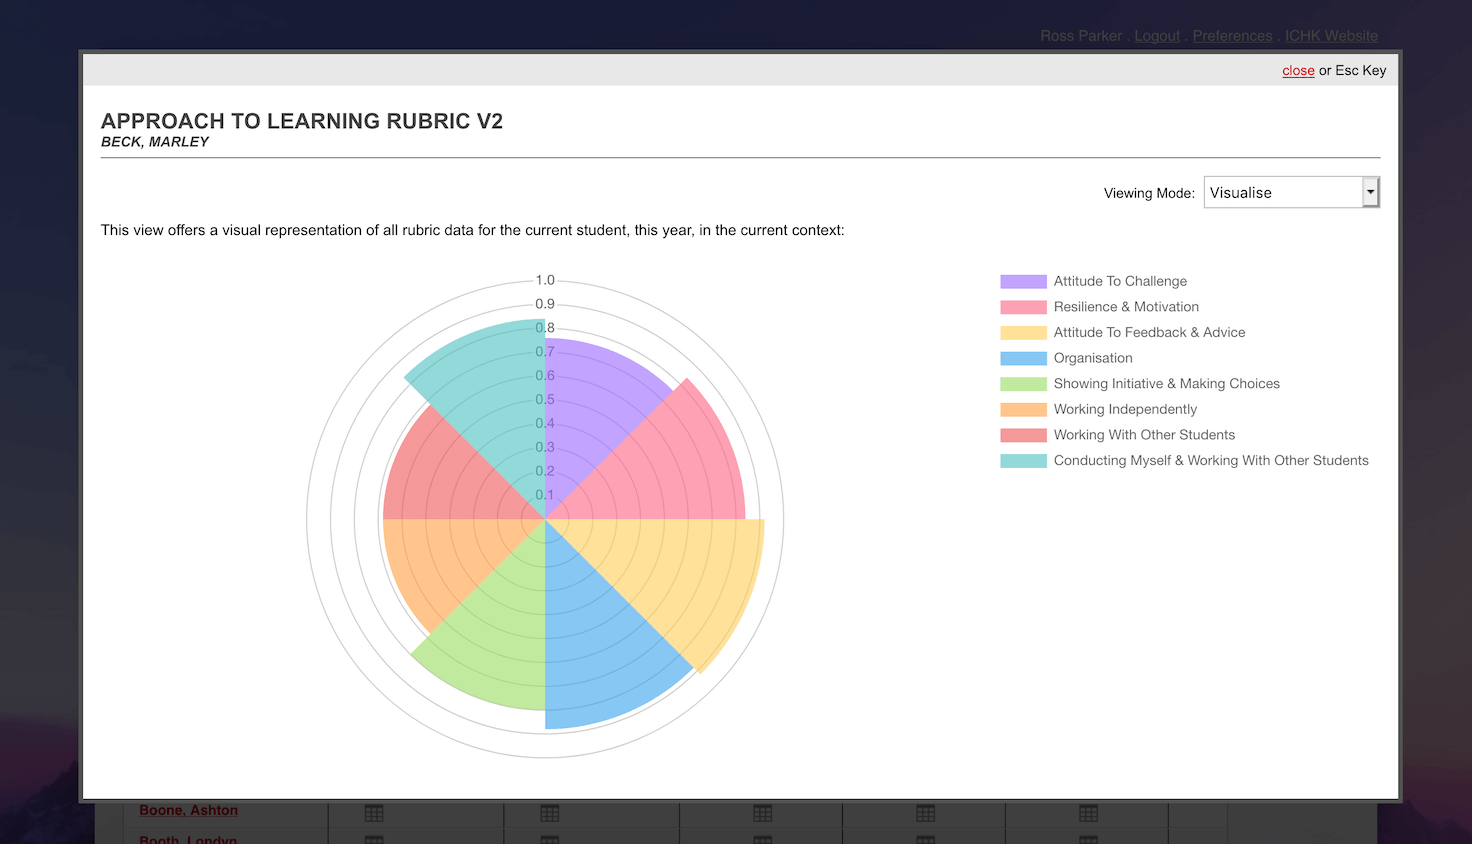Open the rubric icon in Boone's fourth column
This screenshot has width=1472, height=844.
tap(924, 812)
